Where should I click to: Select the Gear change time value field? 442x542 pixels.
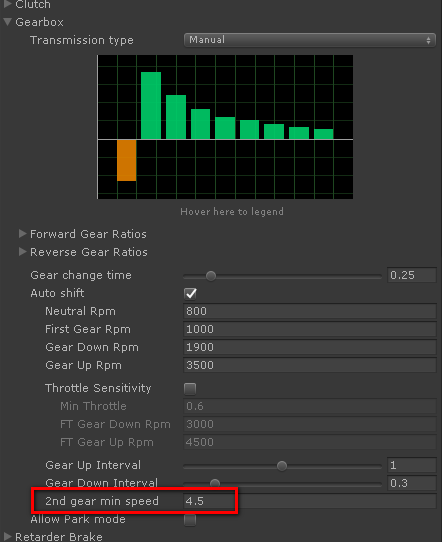pos(412,275)
